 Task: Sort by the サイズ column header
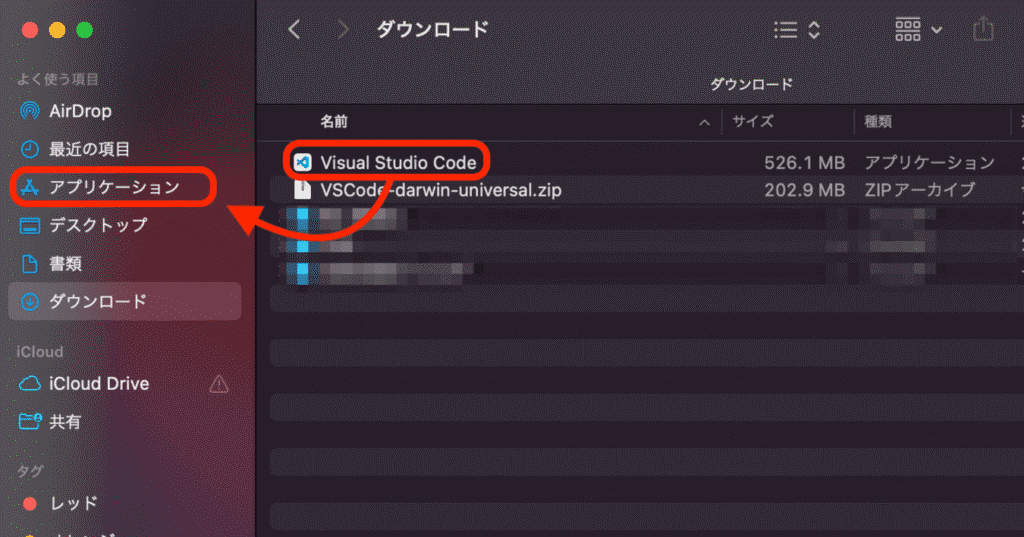click(752, 122)
